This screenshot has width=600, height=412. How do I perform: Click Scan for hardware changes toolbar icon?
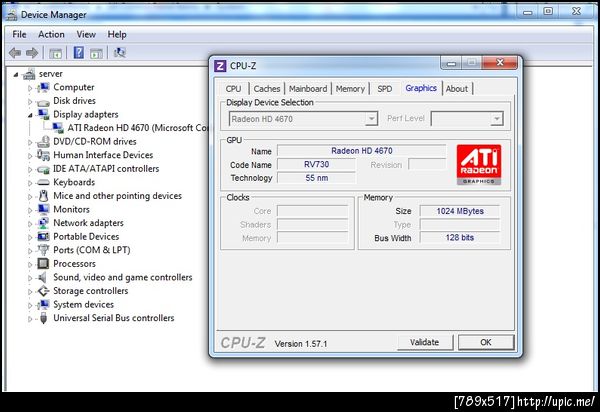[x=120, y=52]
